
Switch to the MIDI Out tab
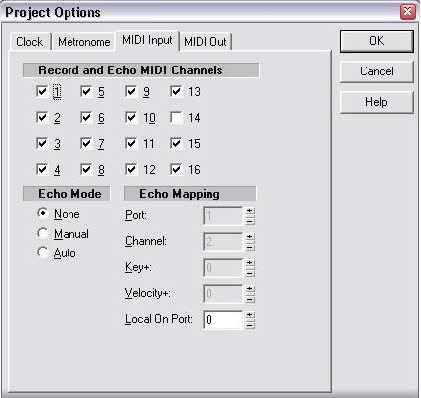click(205, 42)
